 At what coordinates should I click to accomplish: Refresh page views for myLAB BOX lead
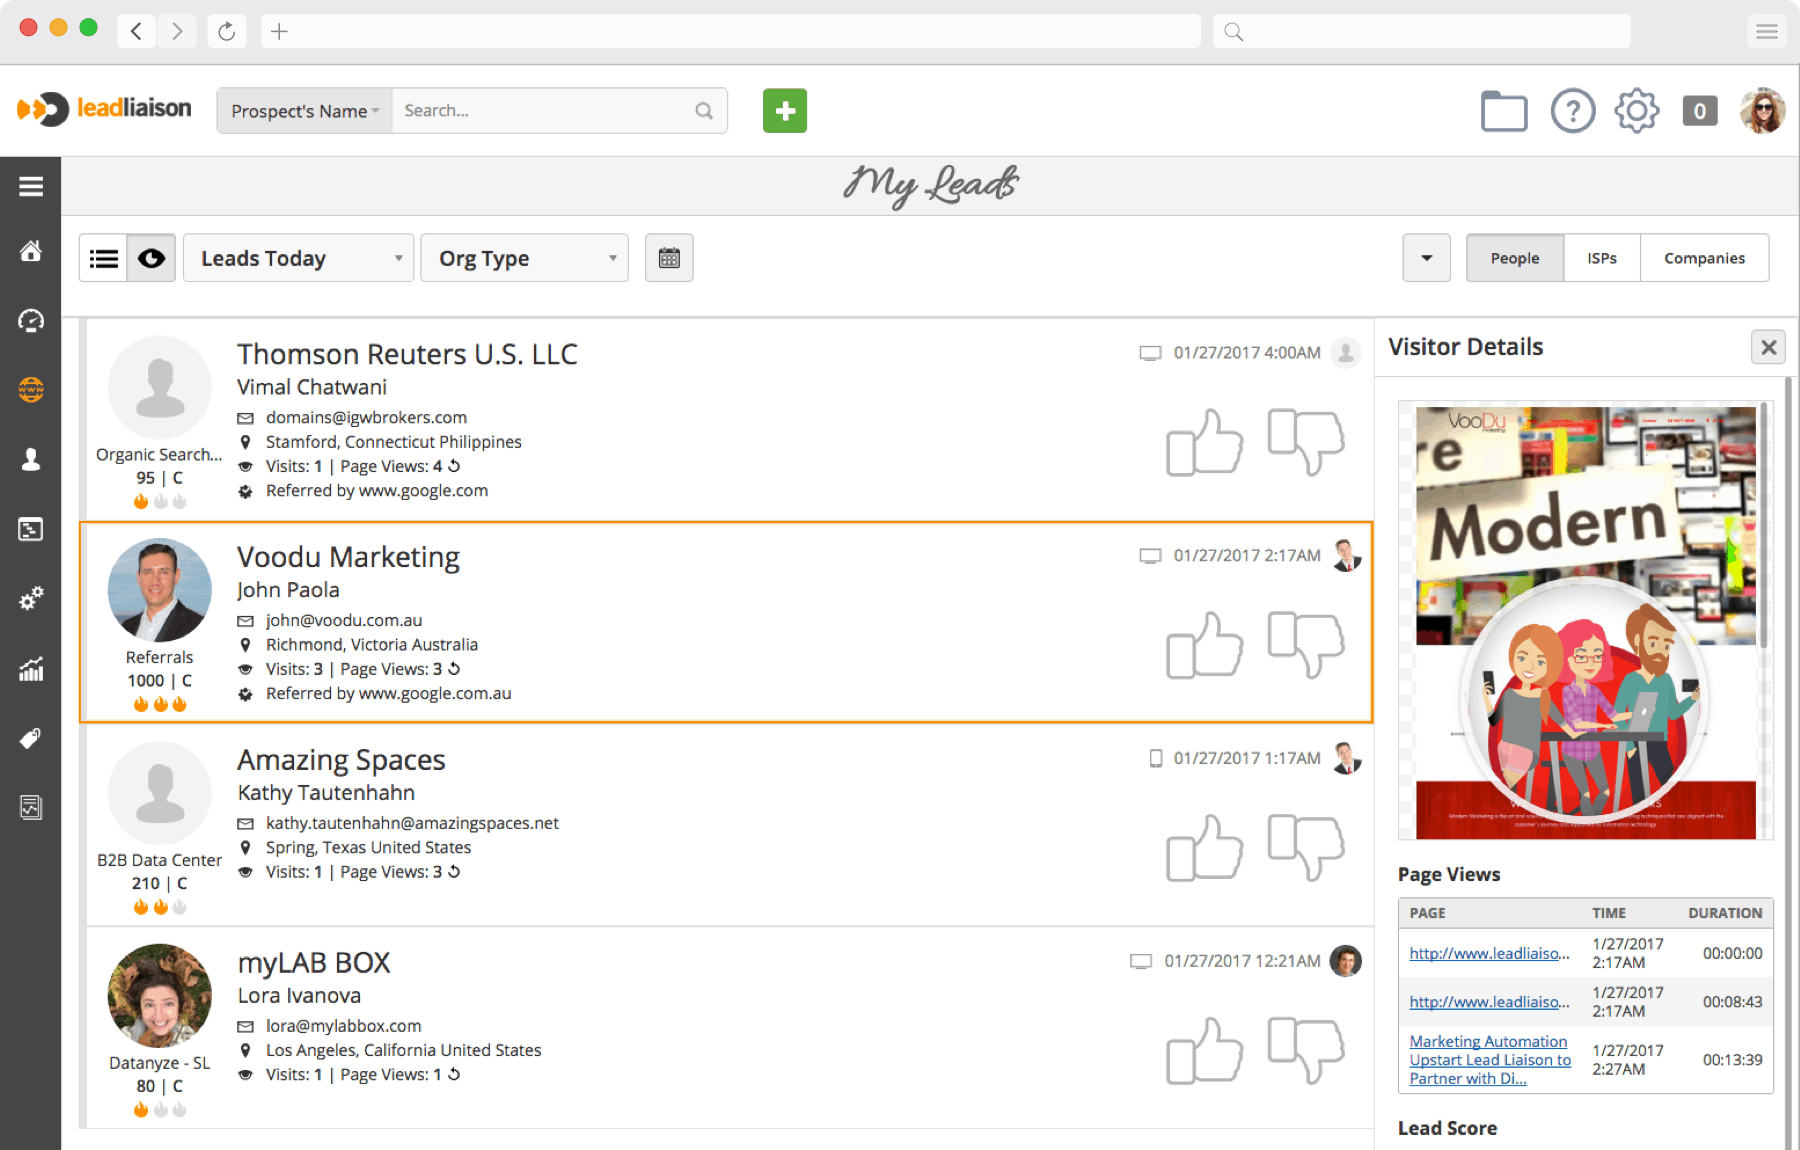[454, 1075]
